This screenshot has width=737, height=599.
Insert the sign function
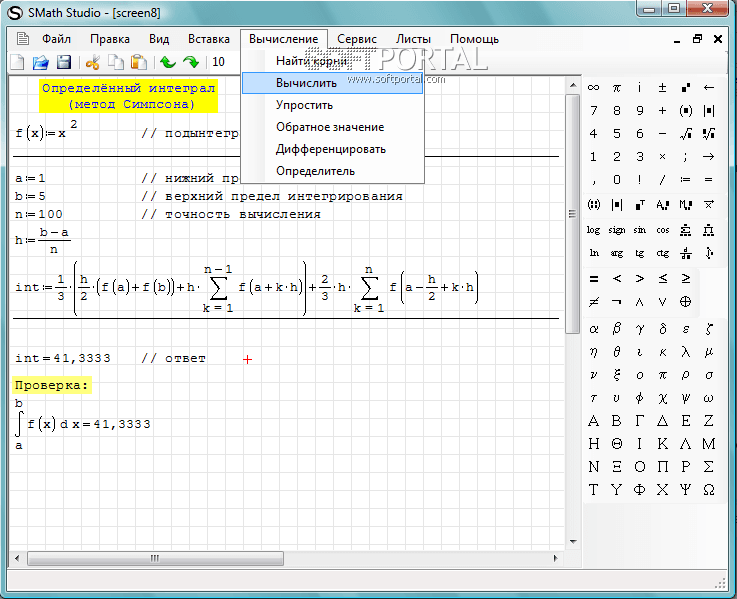617,230
